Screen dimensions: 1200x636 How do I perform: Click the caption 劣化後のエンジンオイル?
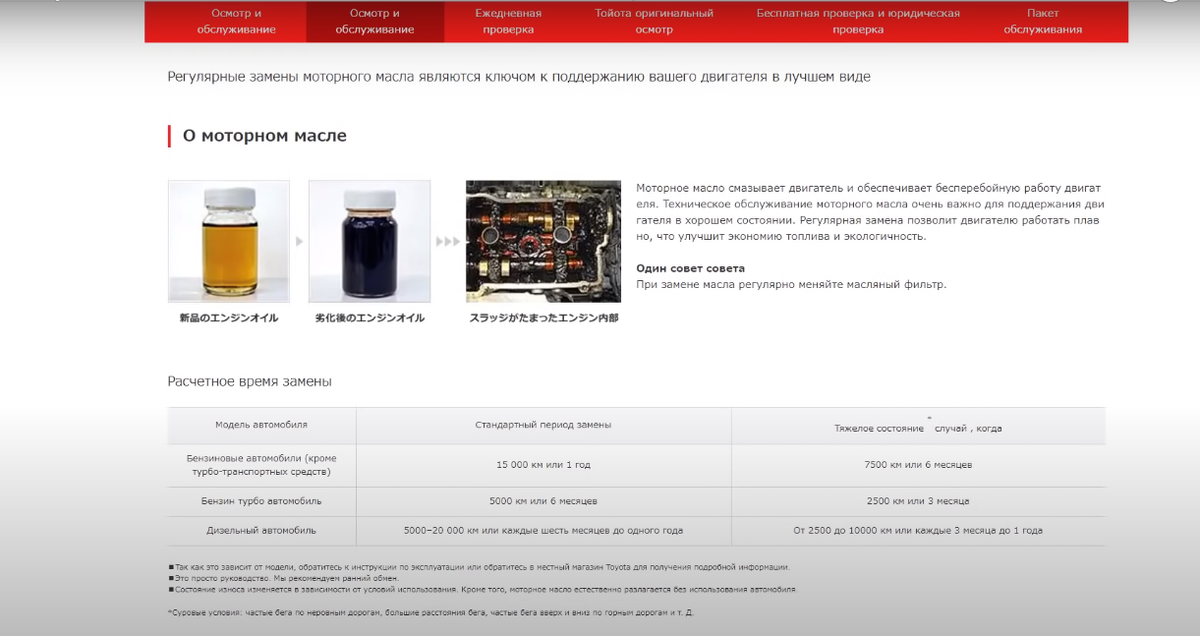tap(370, 318)
